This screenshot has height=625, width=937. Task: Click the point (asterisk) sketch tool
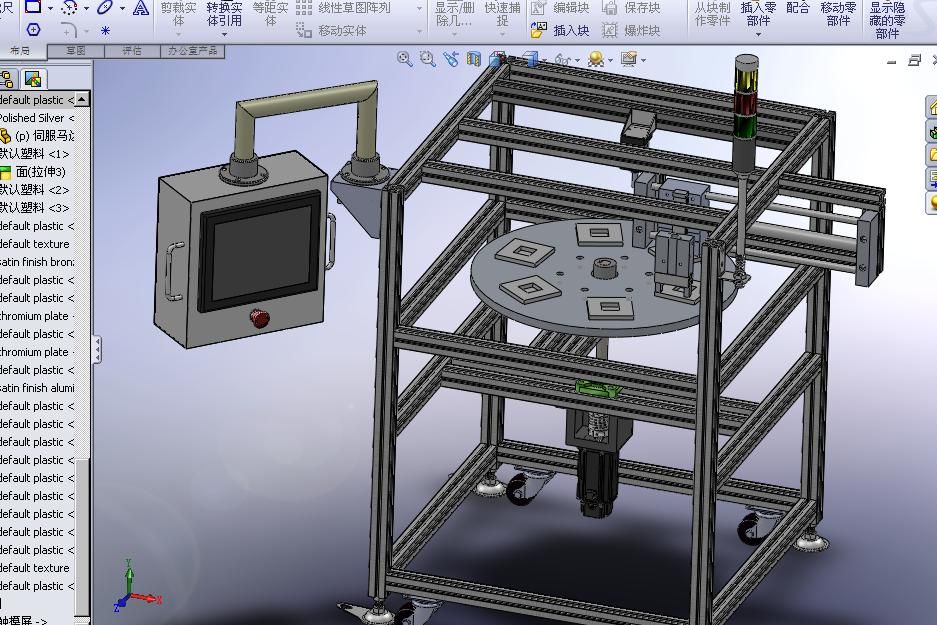tap(105, 30)
